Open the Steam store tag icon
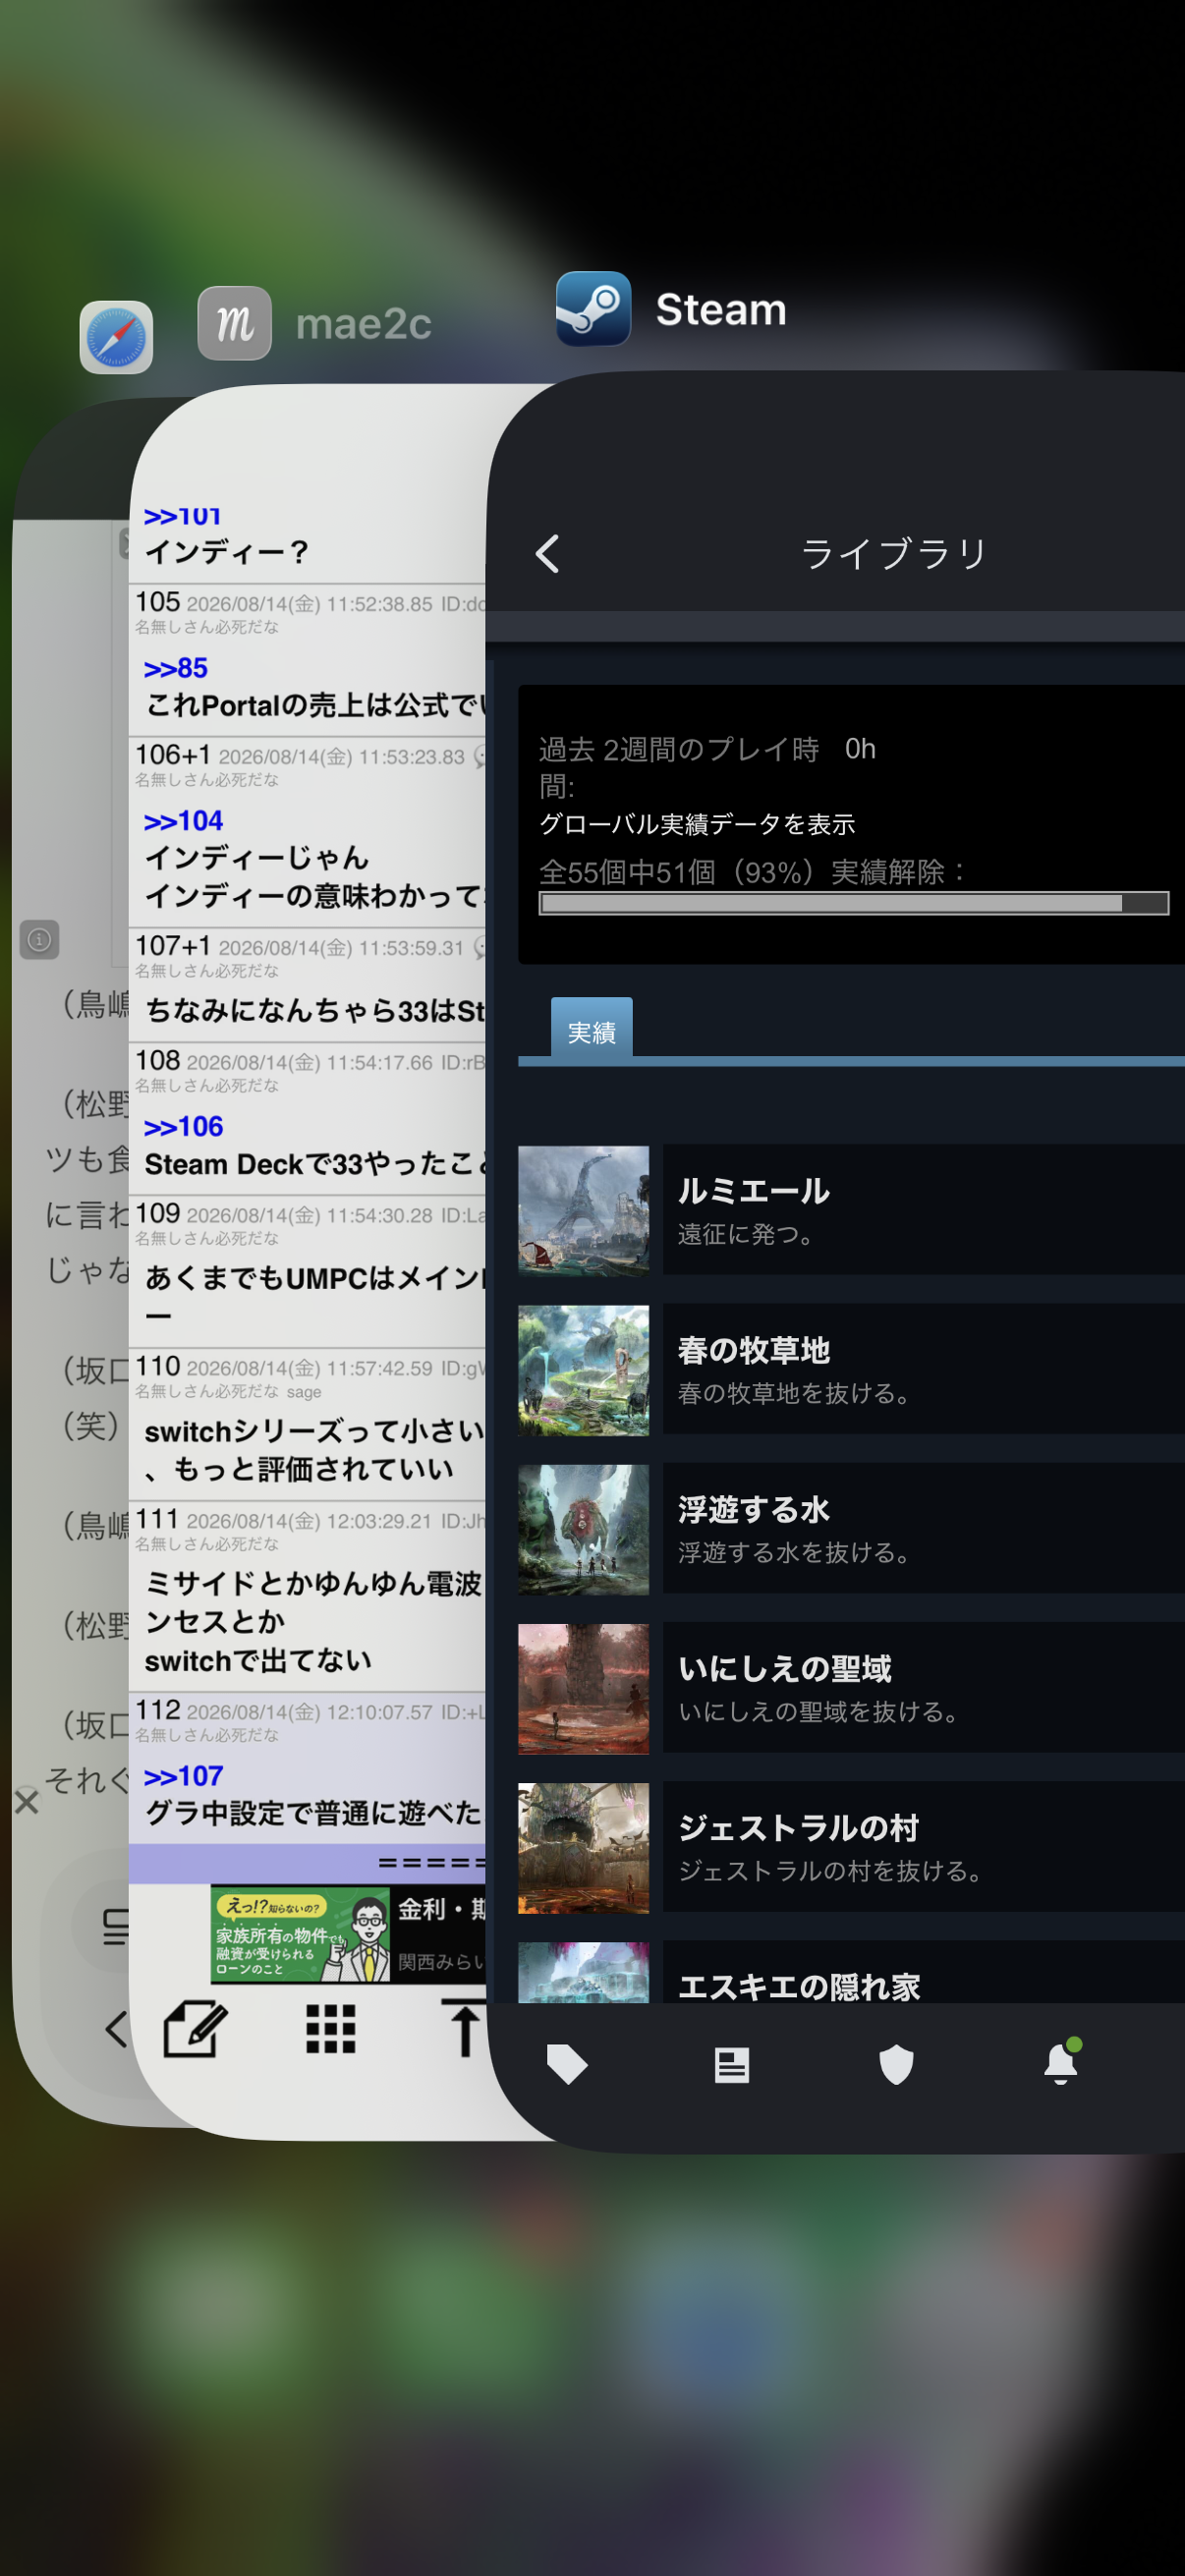Image resolution: width=1185 pixels, height=2576 pixels. pyautogui.click(x=567, y=2064)
